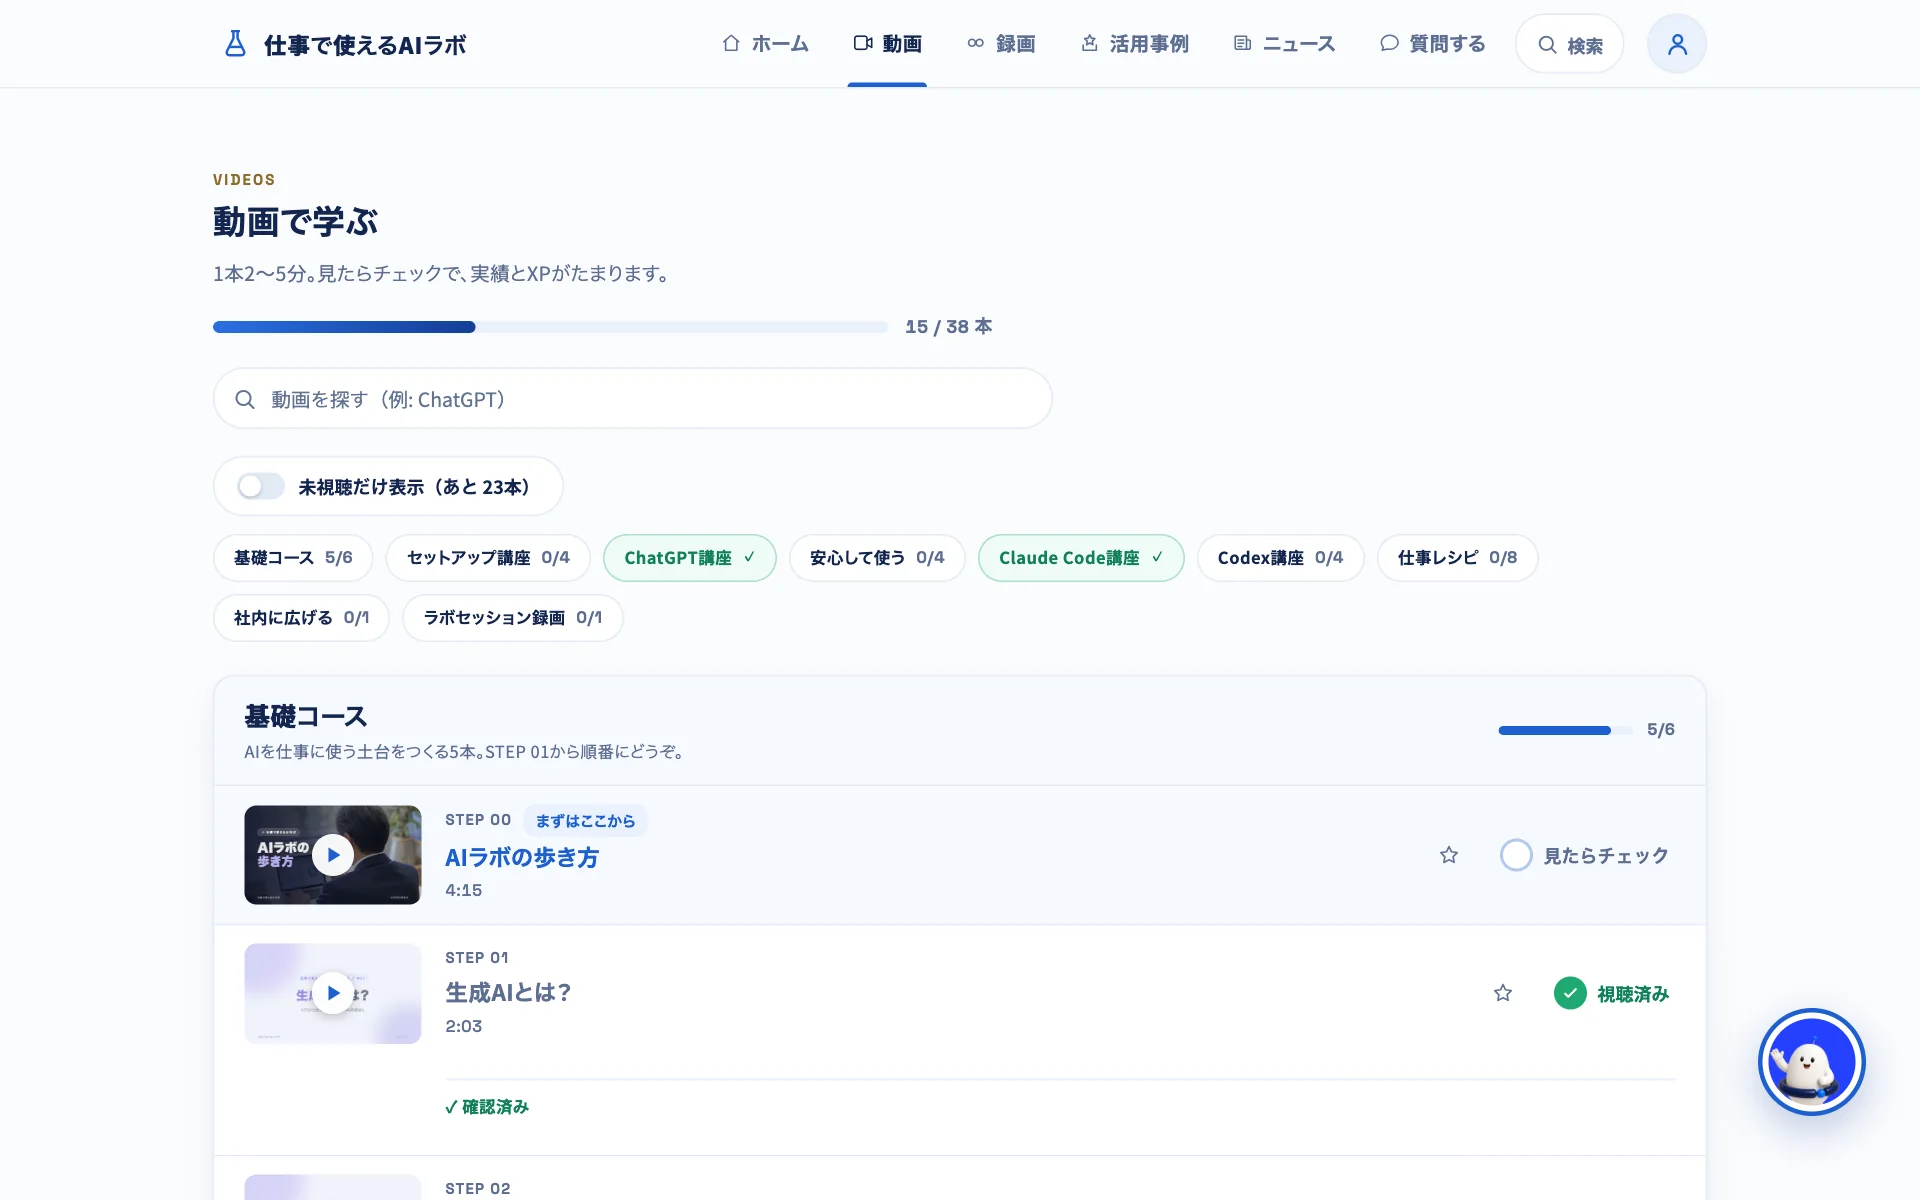Click the flask logo icon
Image resolution: width=1920 pixels, height=1200 pixels.
tap(235, 44)
